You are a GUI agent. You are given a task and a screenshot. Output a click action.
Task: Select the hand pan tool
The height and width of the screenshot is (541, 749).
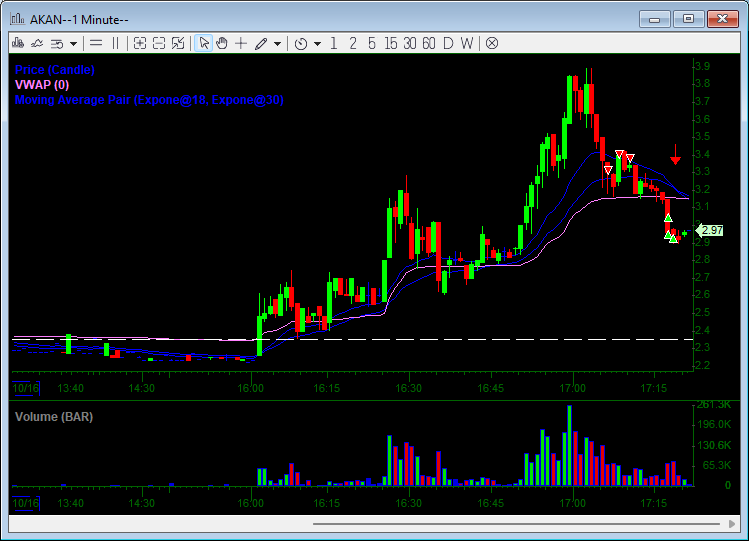tap(222, 43)
